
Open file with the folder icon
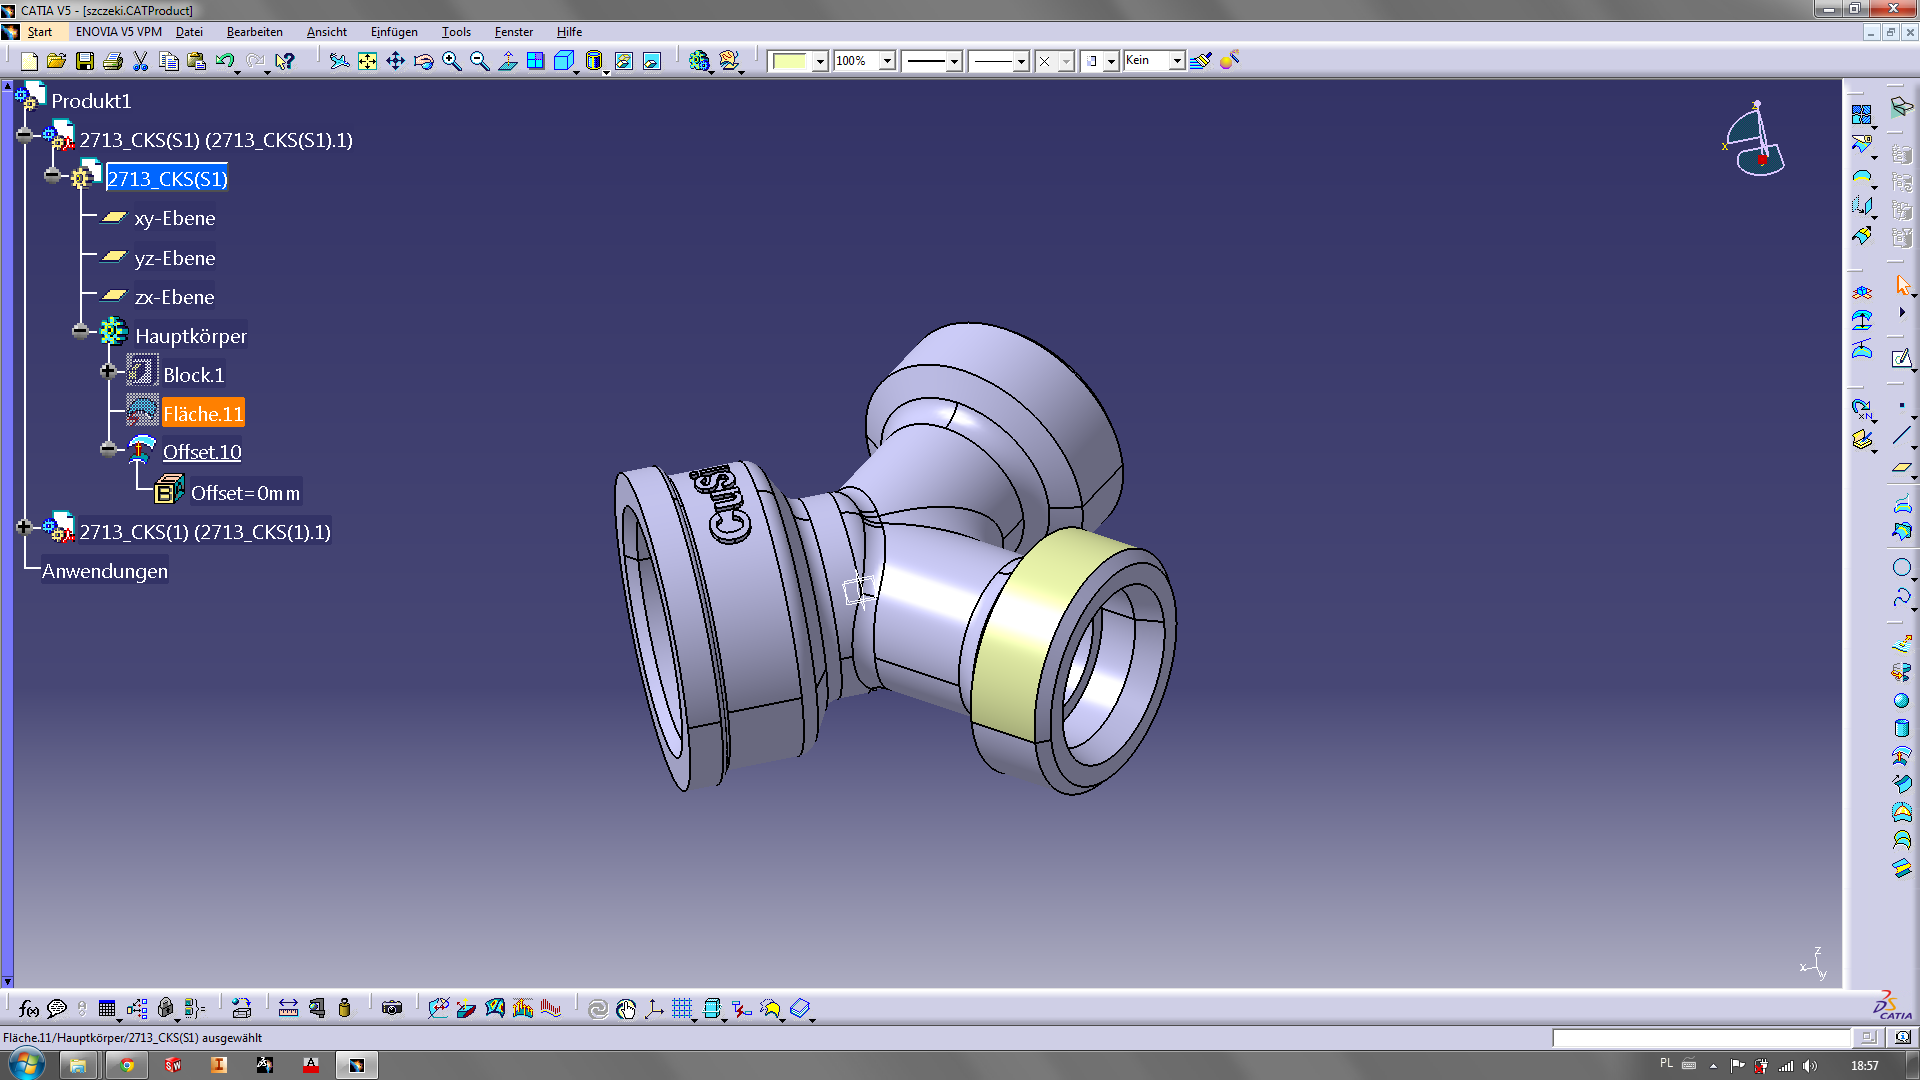pyautogui.click(x=57, y=61)
